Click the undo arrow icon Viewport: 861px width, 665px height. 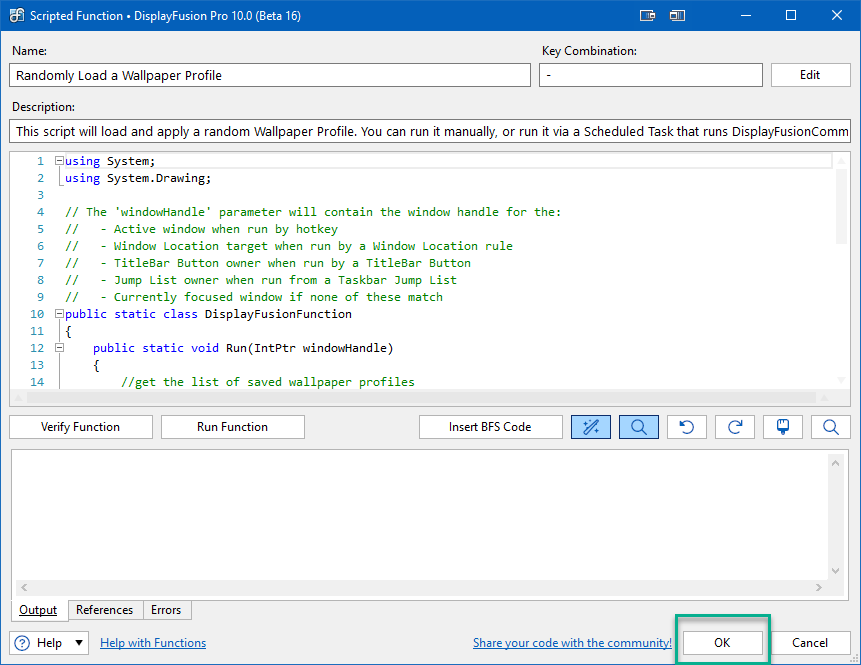point(686,427)
